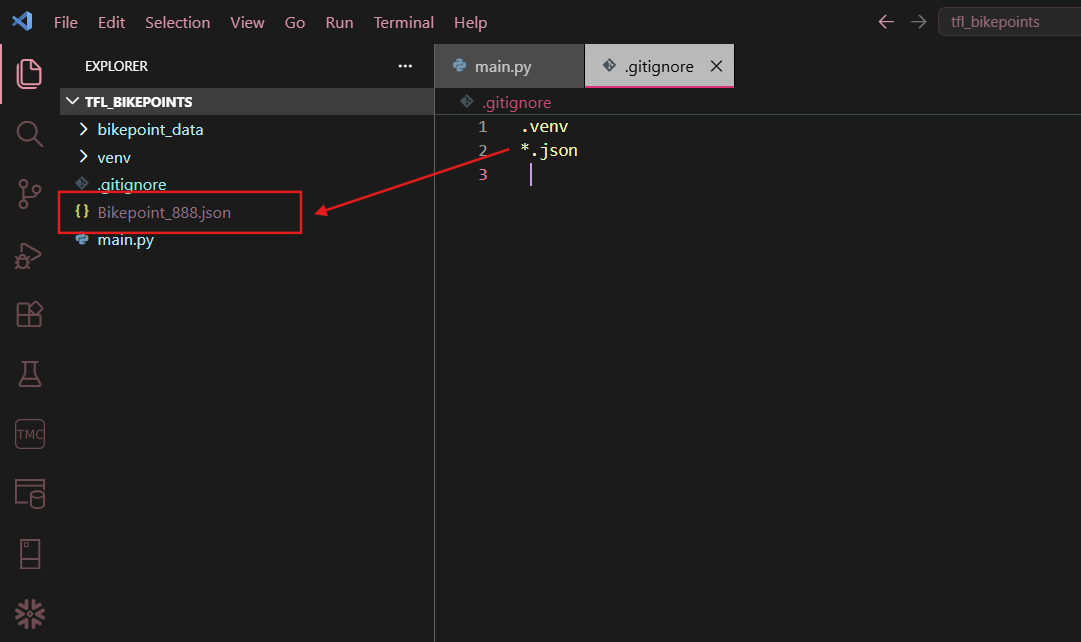Open the Snowflake extension icon
The height and width of the screenshot is (642, 1081).
[x=30, y=614]
